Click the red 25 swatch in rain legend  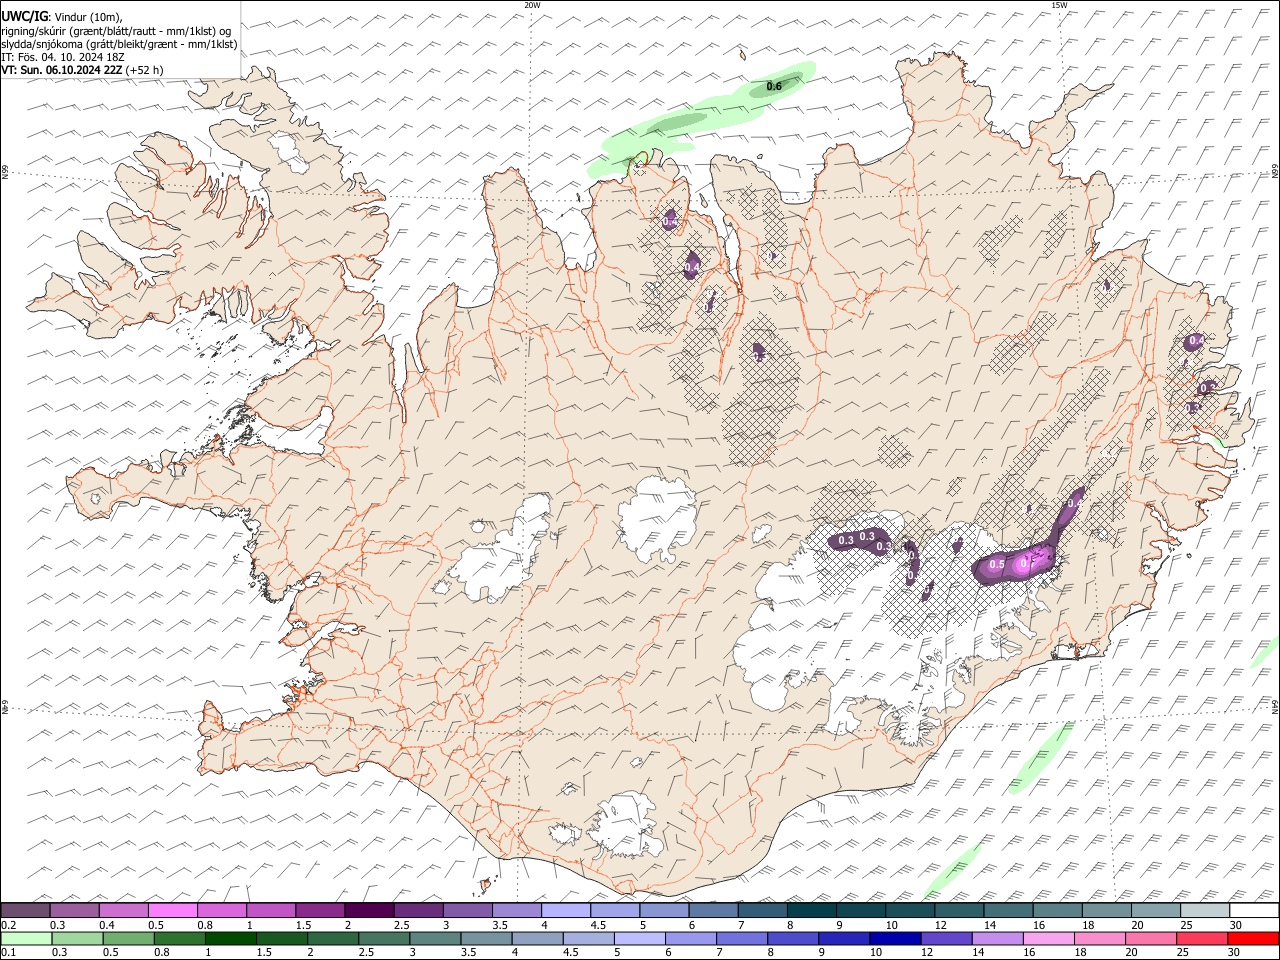coord(1203,938)
